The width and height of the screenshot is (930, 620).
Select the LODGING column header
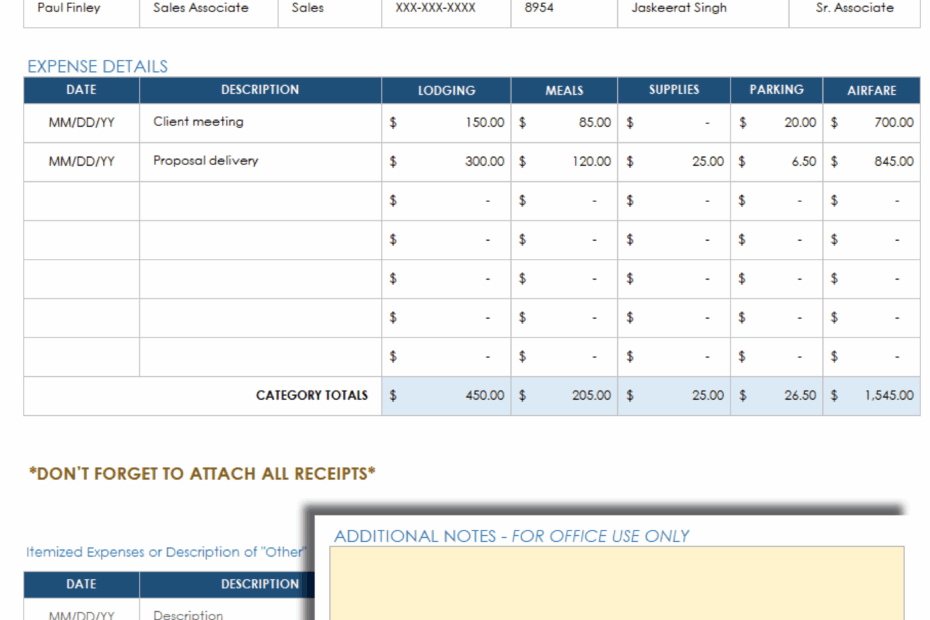point(446,90)
